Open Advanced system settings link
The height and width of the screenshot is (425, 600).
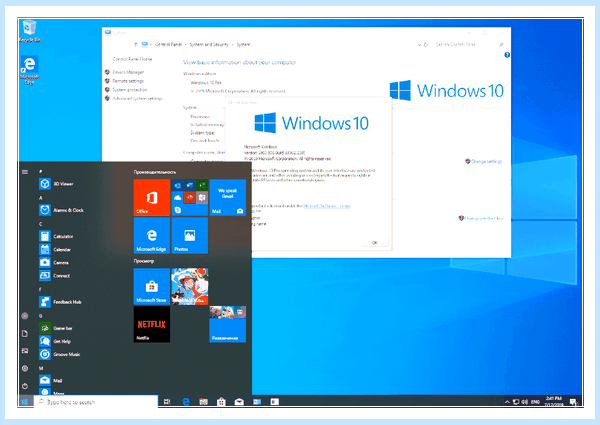click(x=137, y=98)
